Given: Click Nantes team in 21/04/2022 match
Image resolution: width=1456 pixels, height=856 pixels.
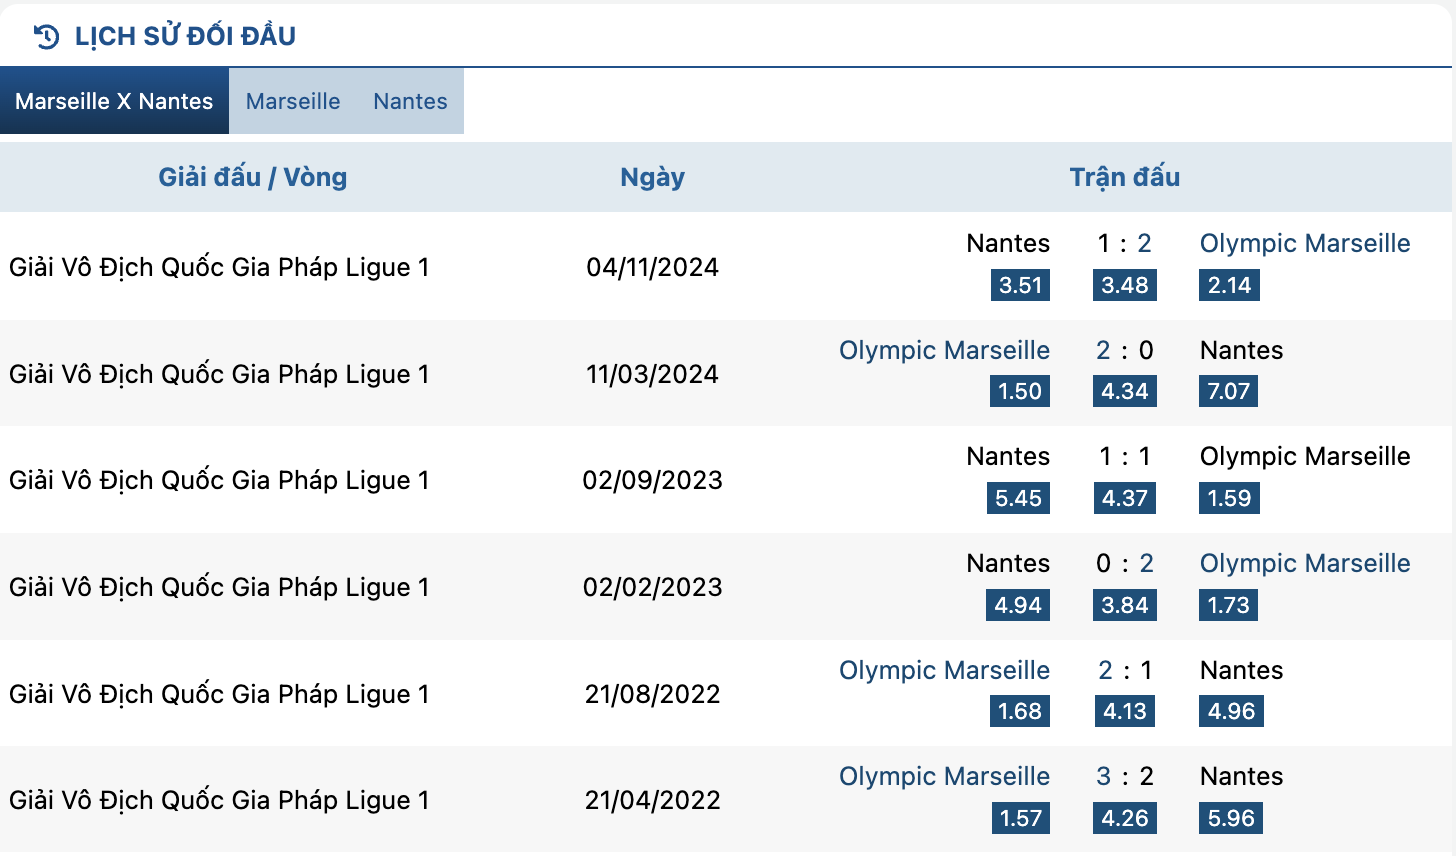Looking at the screenshot, I should 1241,776.
